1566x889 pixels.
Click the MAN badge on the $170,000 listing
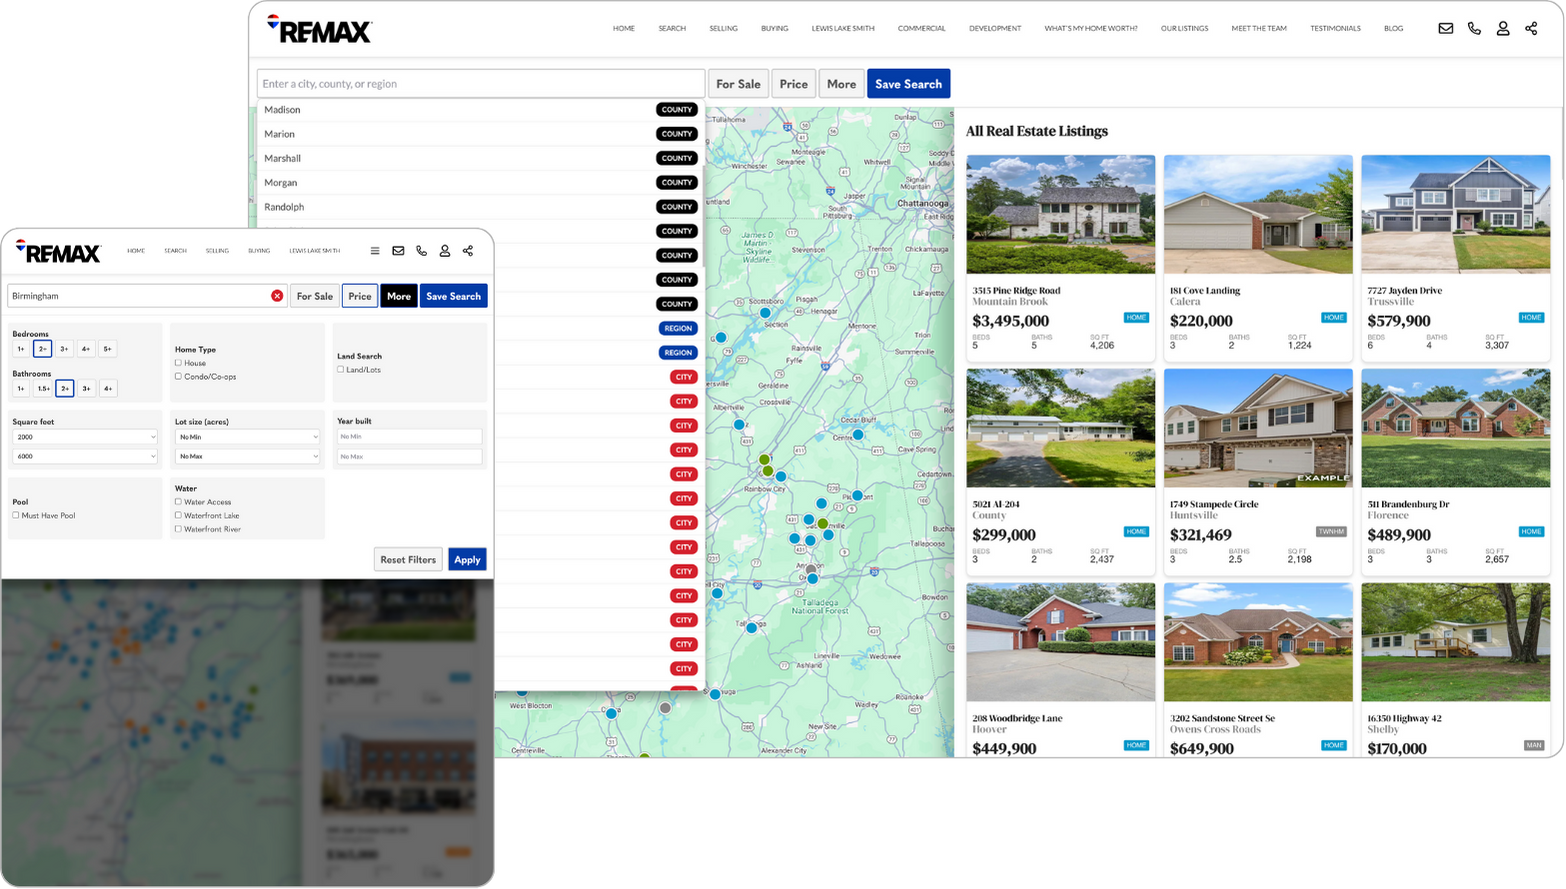click(1534, 746)
